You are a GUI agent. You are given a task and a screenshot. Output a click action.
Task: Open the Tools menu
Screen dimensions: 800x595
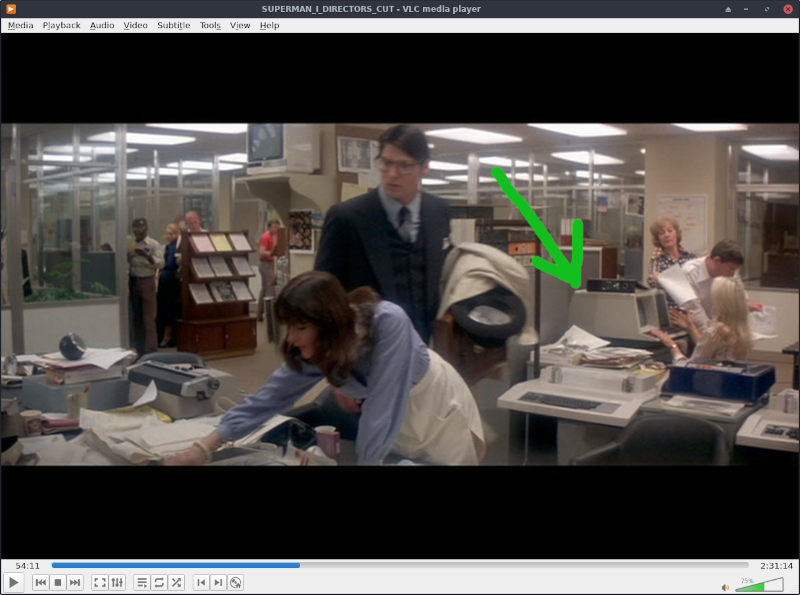210,26
